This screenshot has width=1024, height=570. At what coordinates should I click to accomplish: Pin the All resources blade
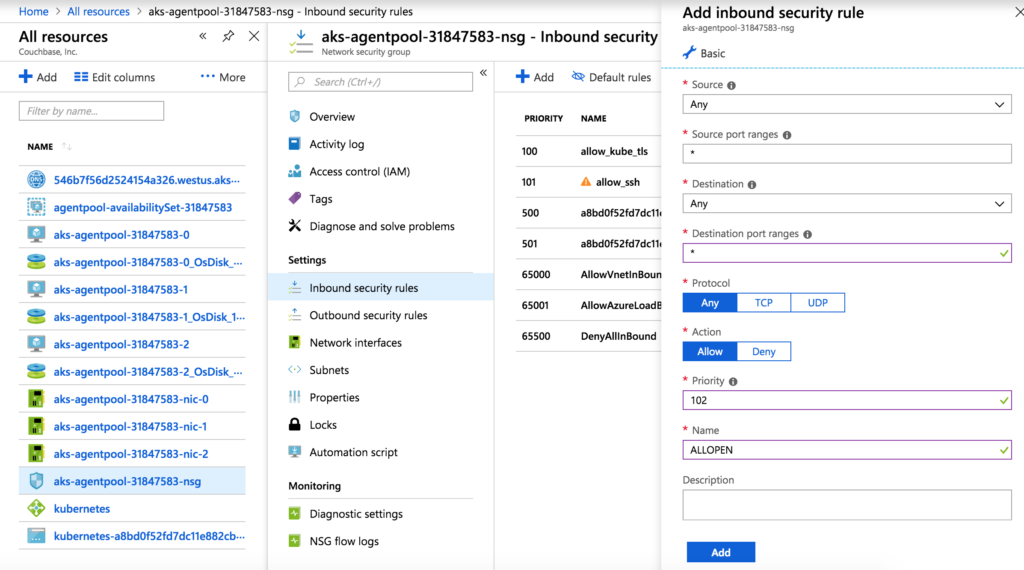[x=228, y=37]
